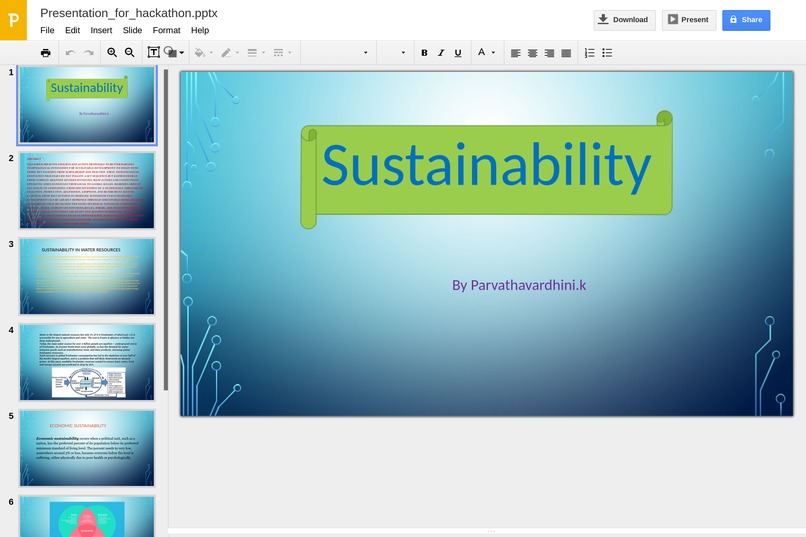Open the Edit menu
Screen dimensions: 806x537
(72, 30)
